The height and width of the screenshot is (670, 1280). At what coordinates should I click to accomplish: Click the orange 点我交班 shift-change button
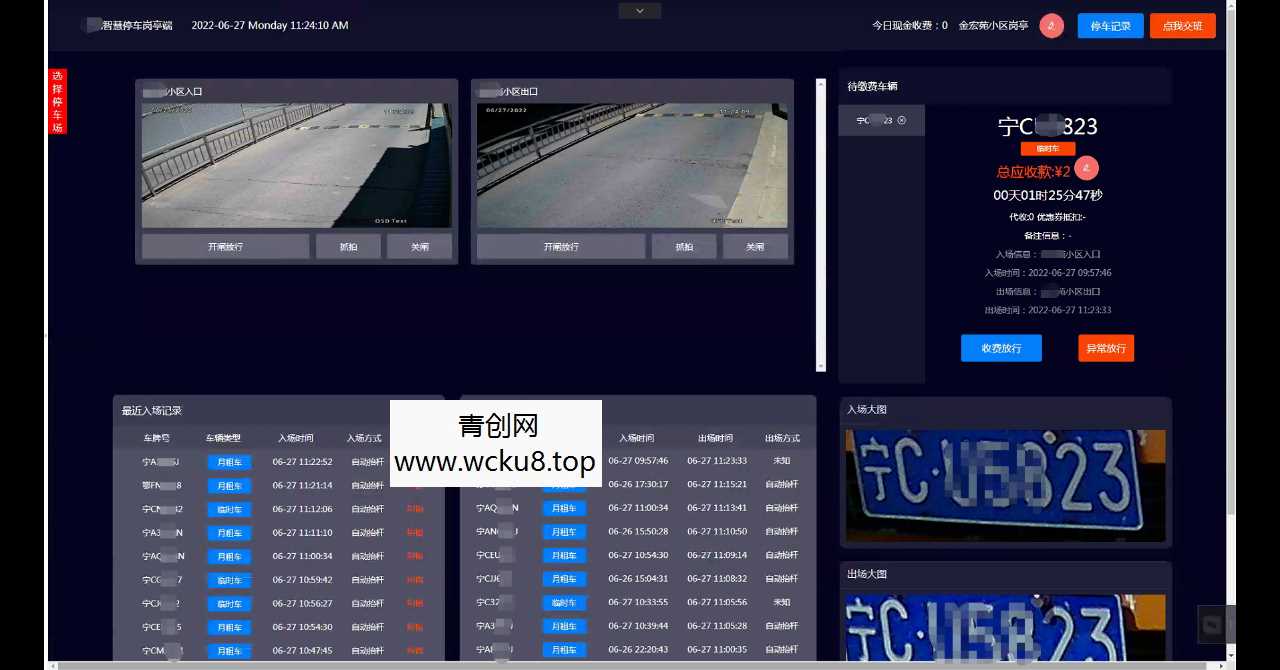point(1183,26)
